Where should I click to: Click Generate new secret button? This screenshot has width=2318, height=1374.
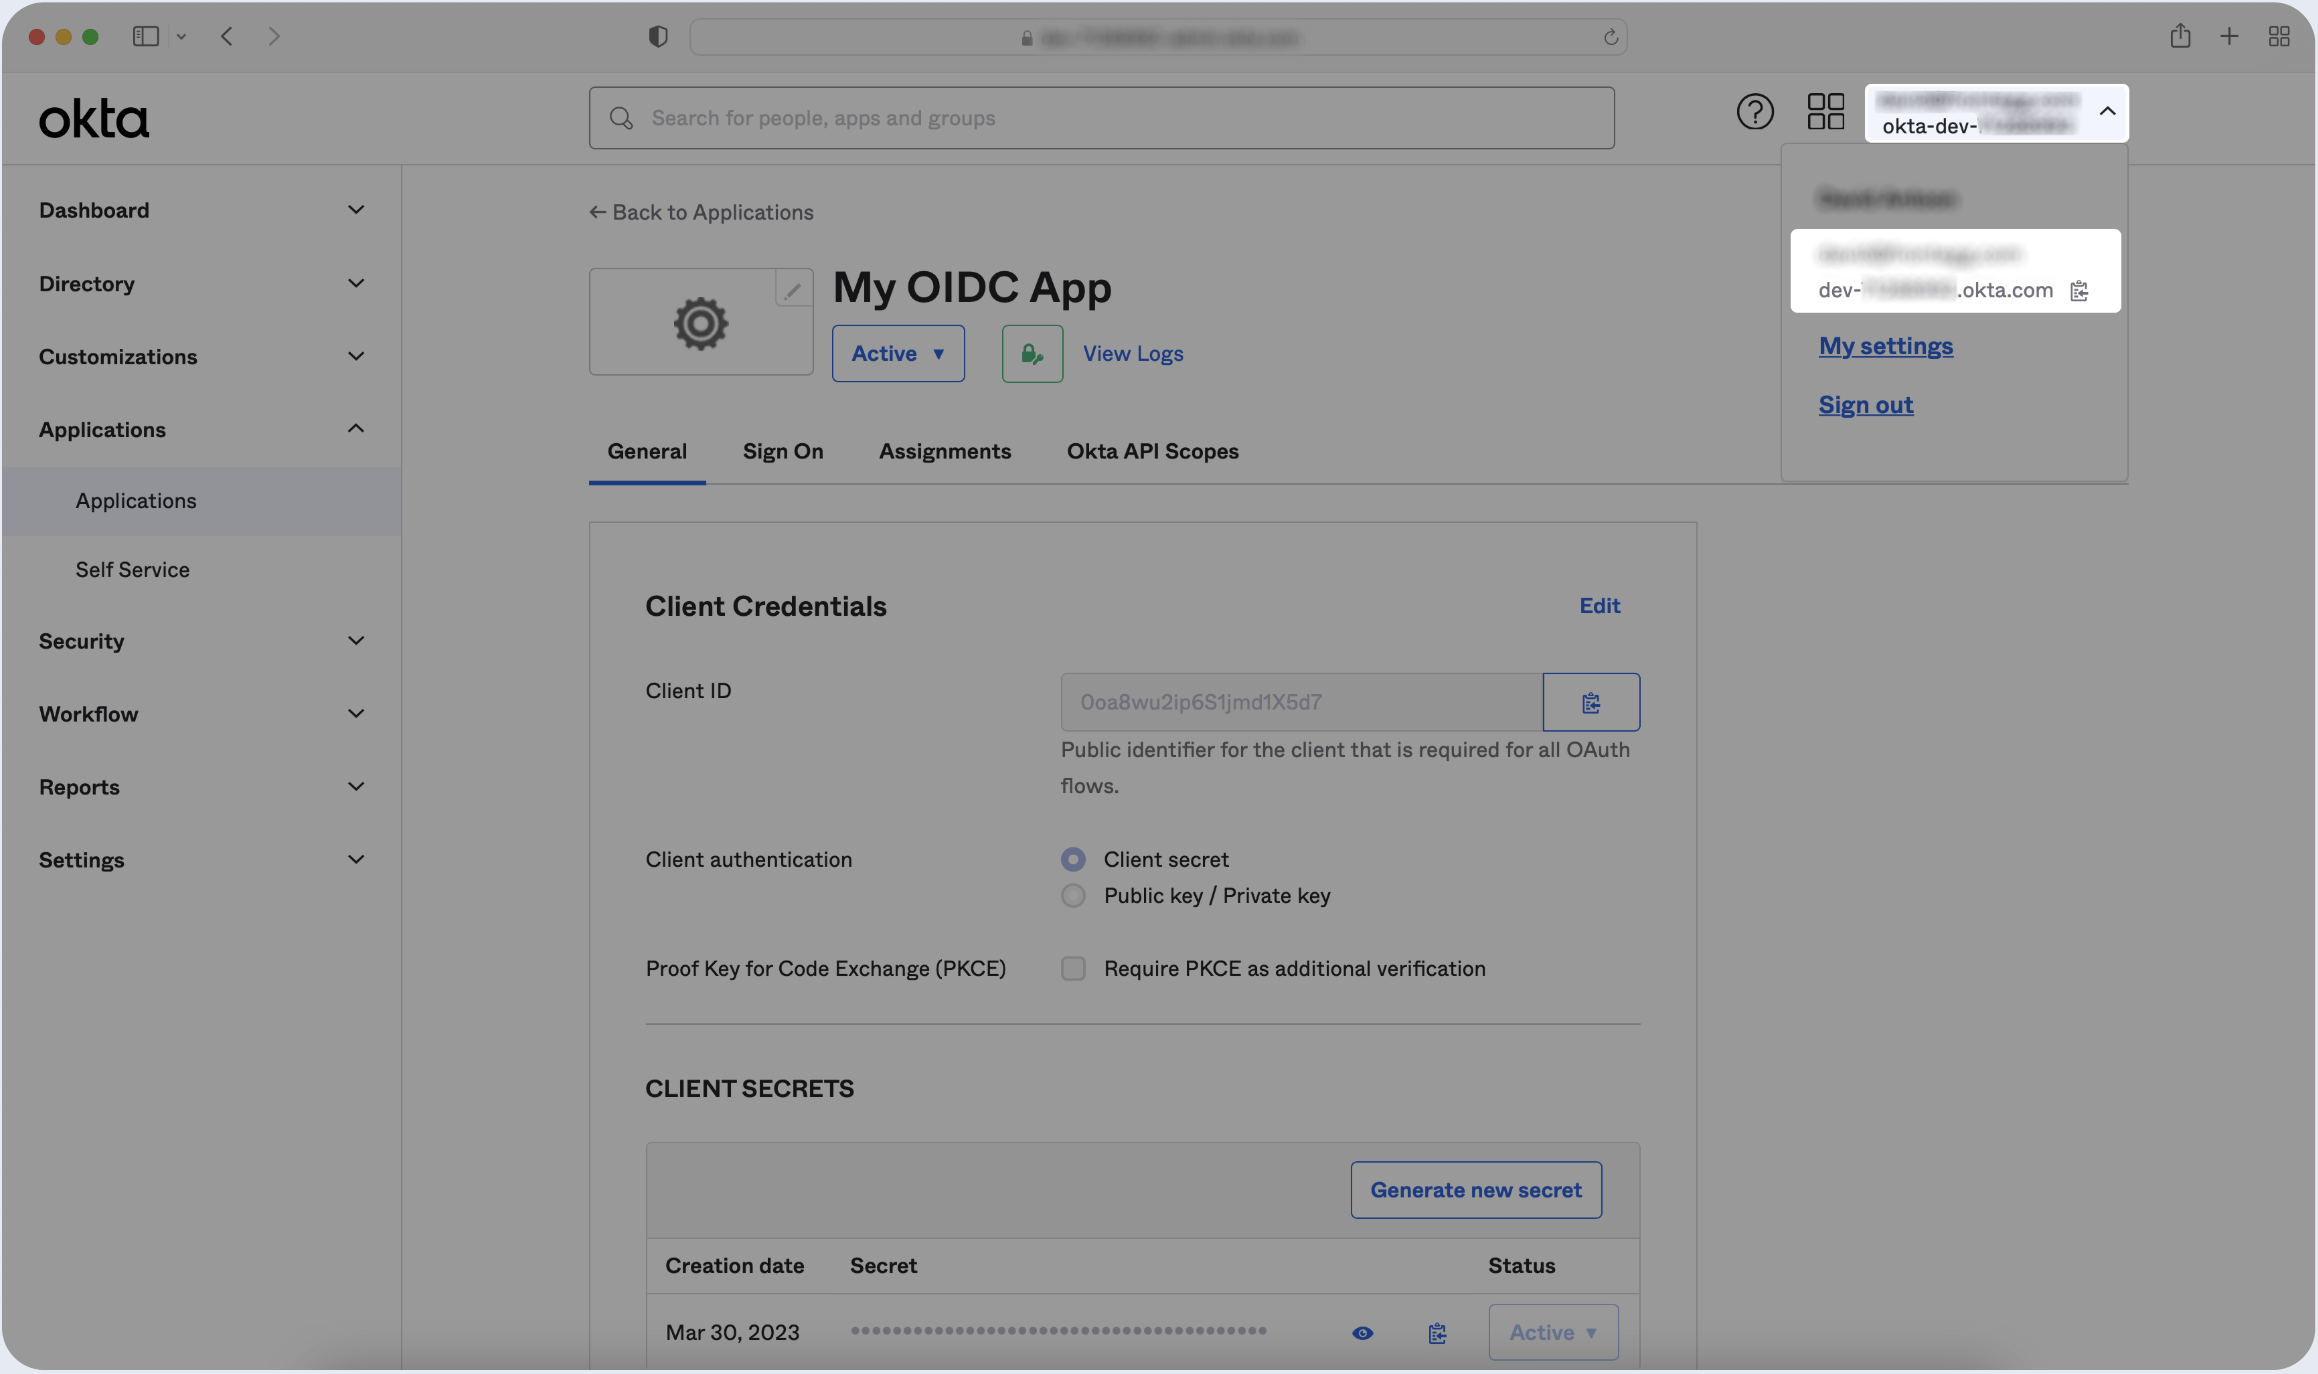[1475, 1190]
